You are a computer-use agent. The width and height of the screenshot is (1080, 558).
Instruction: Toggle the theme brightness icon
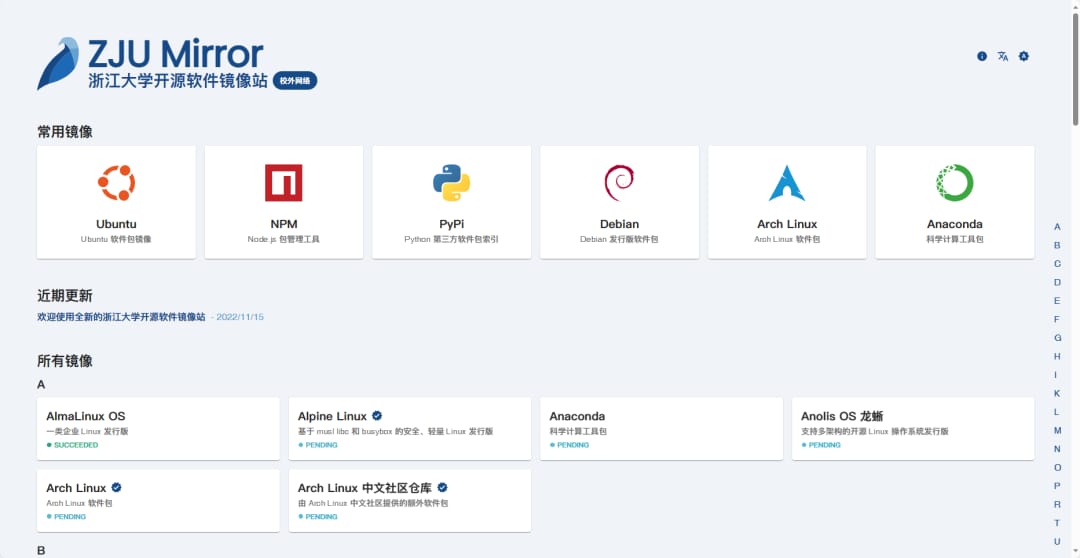point(1024,56)
